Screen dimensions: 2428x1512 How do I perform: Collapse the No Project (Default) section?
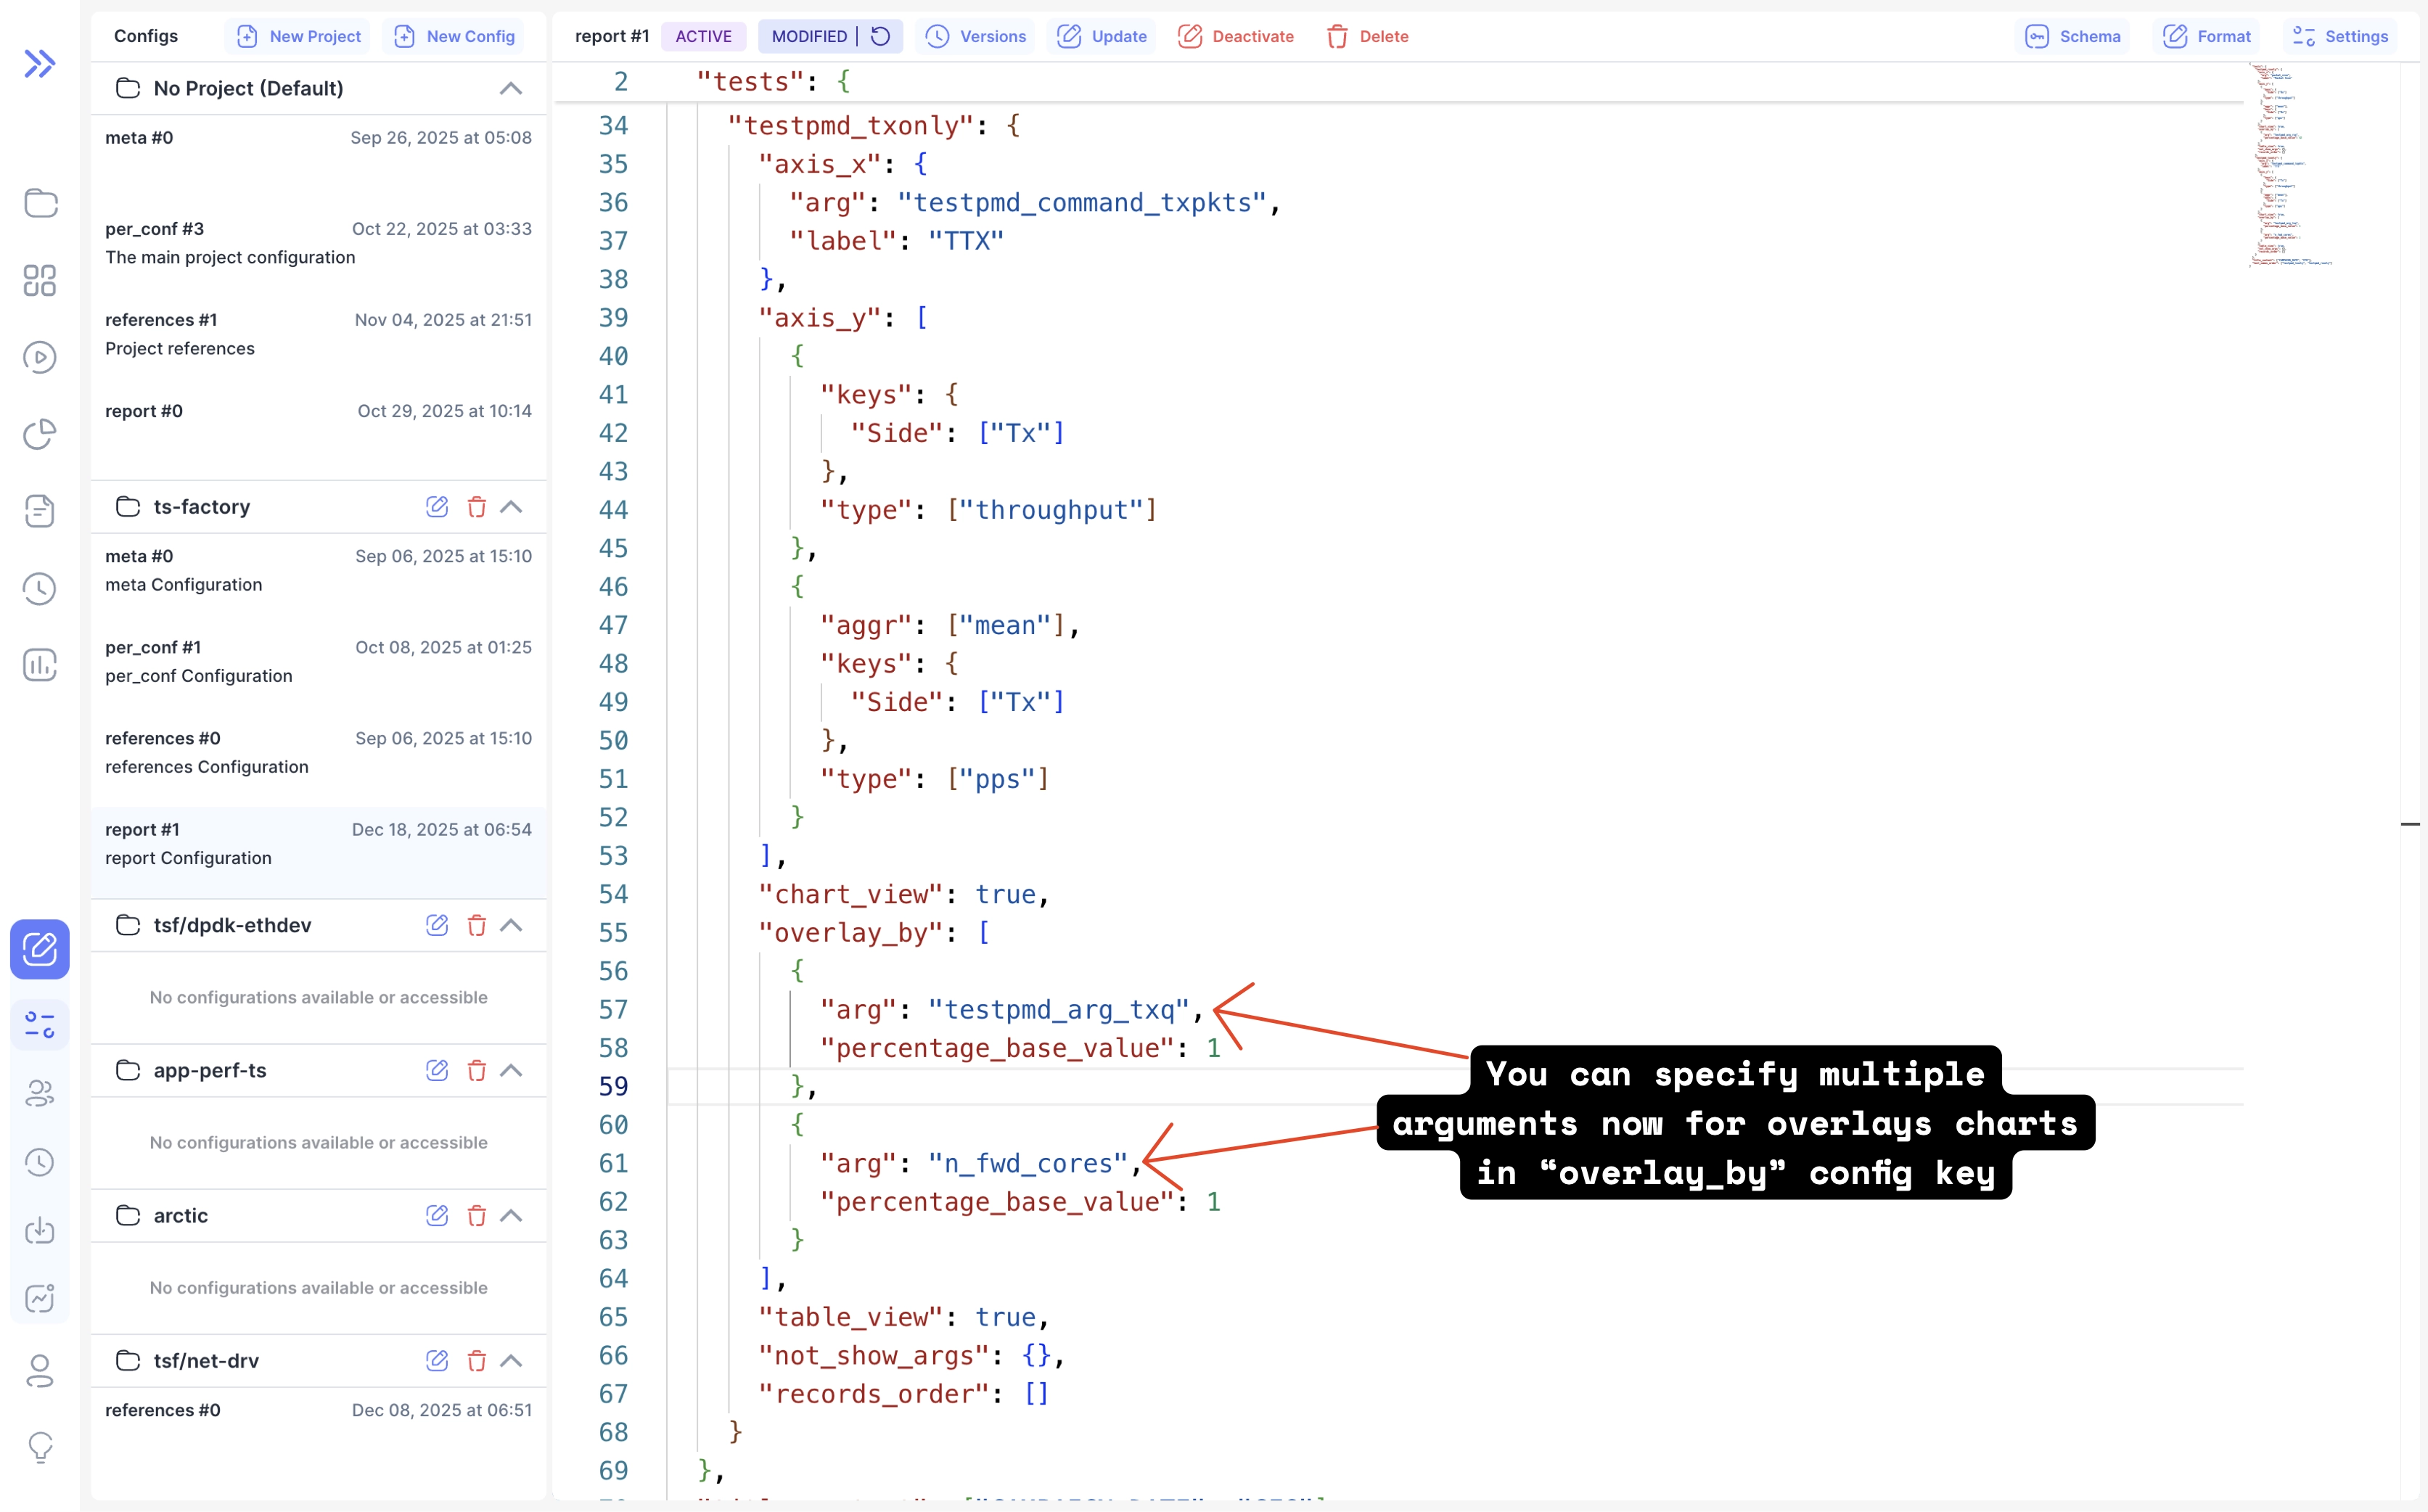pos(511,88)
